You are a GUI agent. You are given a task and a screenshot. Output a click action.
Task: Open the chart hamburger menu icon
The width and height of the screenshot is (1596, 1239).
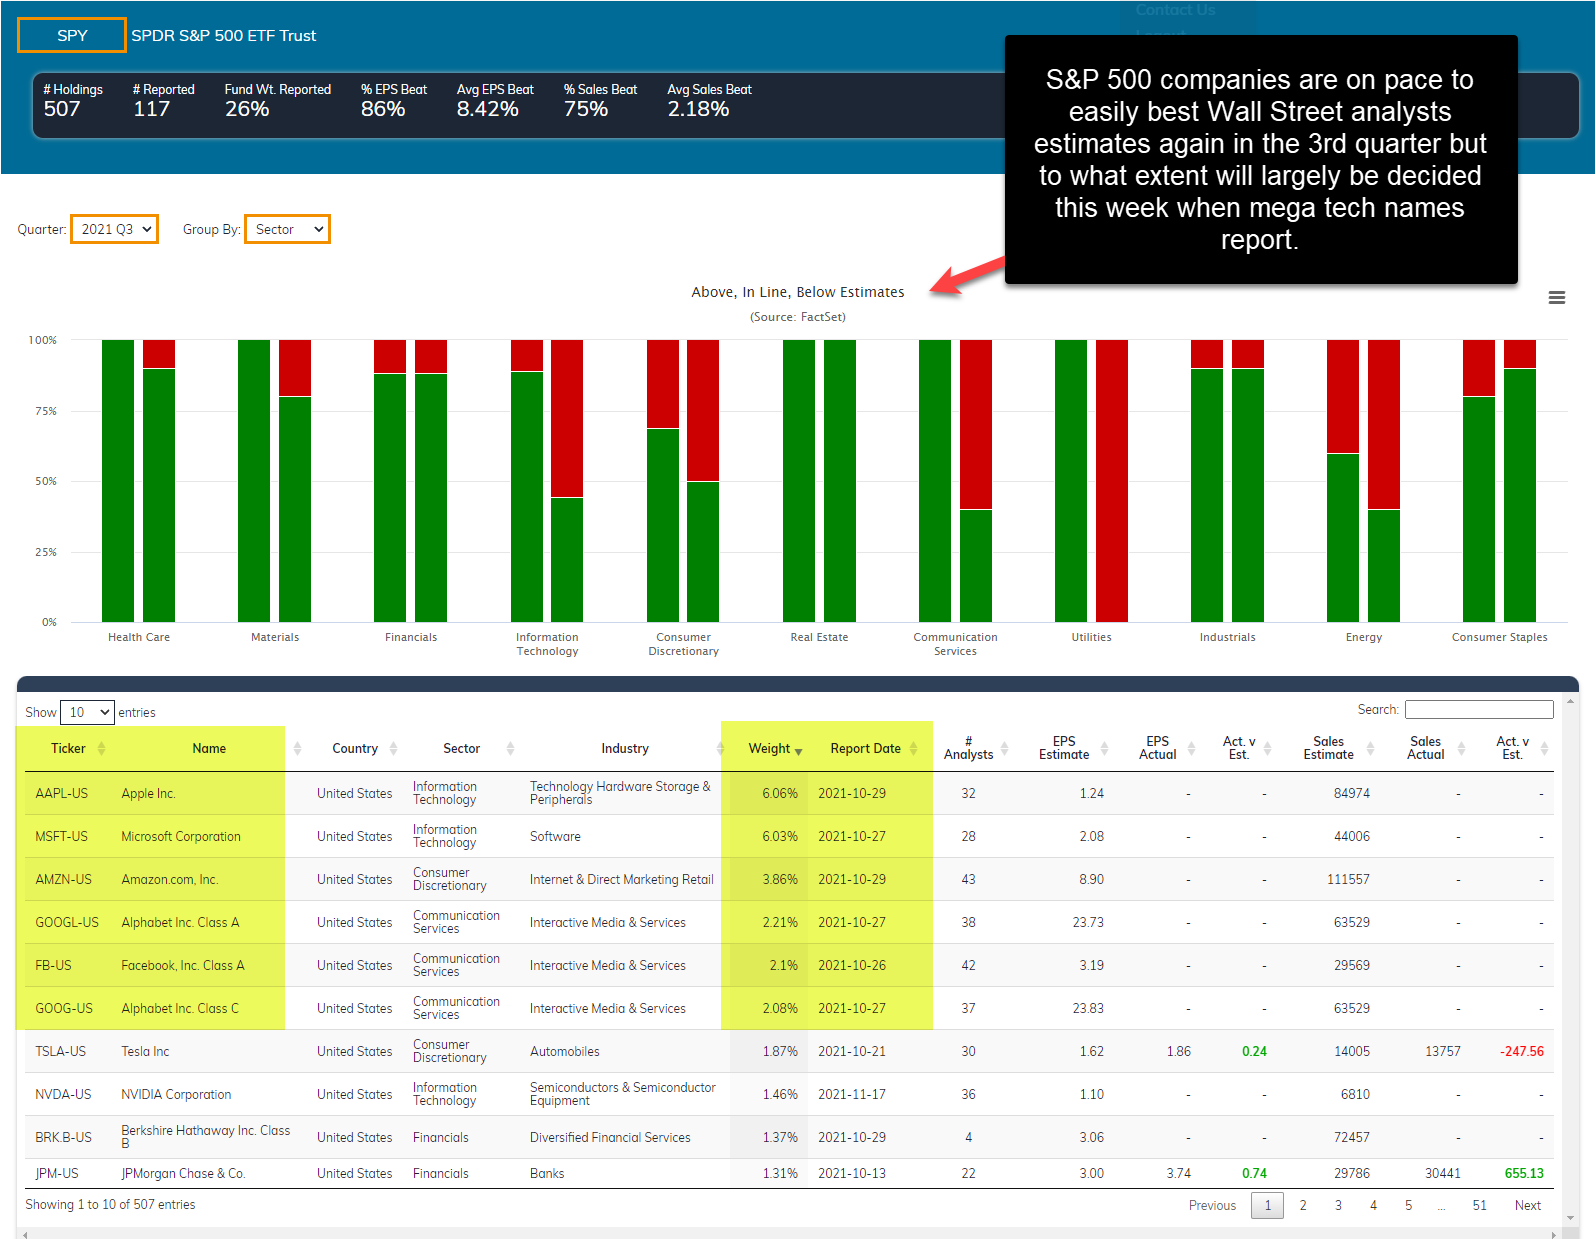coord(1556,298)
